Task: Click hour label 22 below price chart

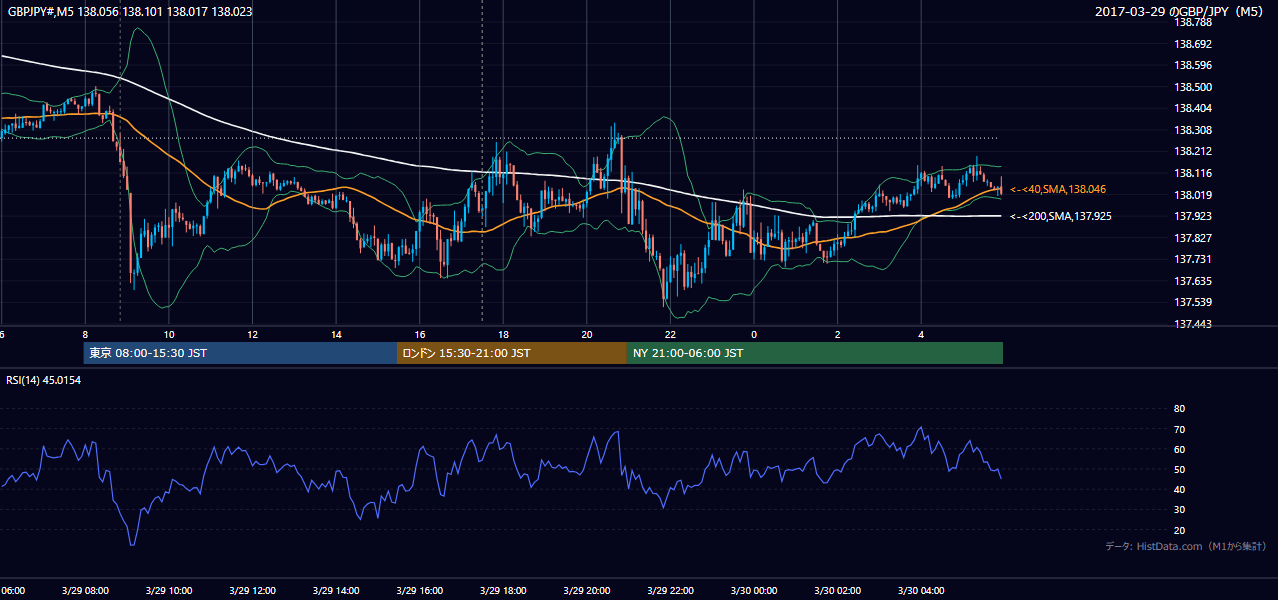Action: pos(670,334)
